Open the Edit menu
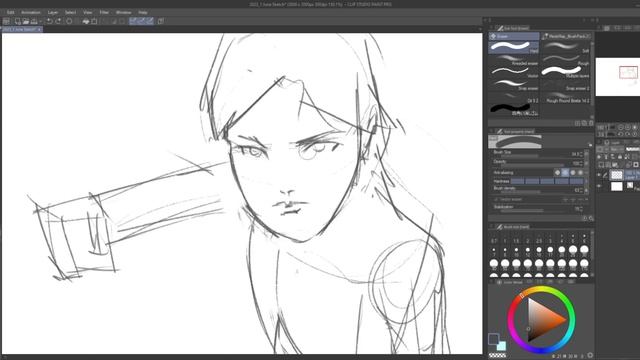The width and height of the screenshot is (640, 360). coord(11,13)
